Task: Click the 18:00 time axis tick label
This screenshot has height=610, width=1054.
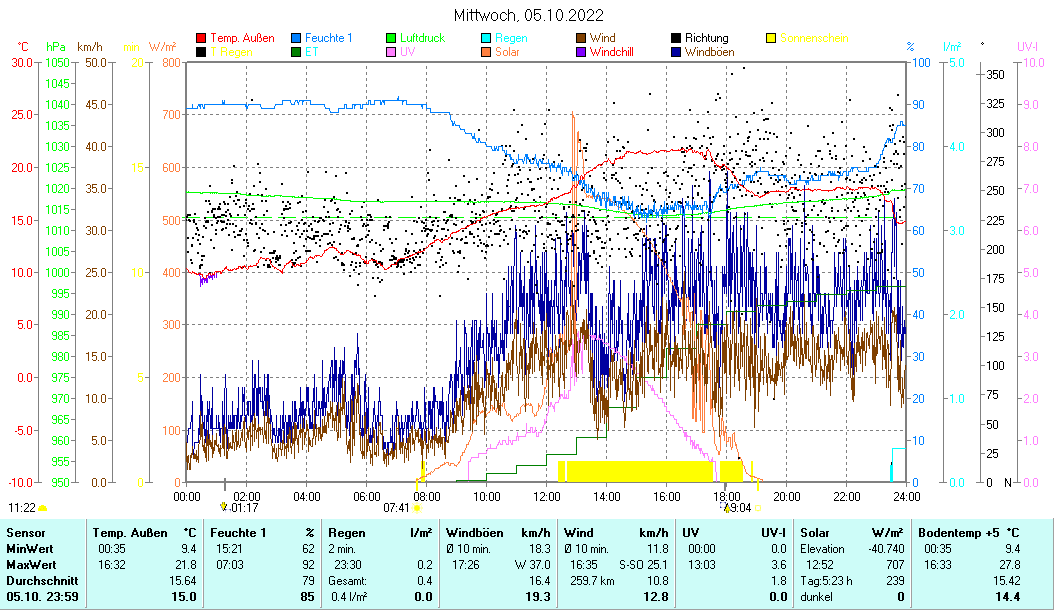Action: click(x=727, y=497)
